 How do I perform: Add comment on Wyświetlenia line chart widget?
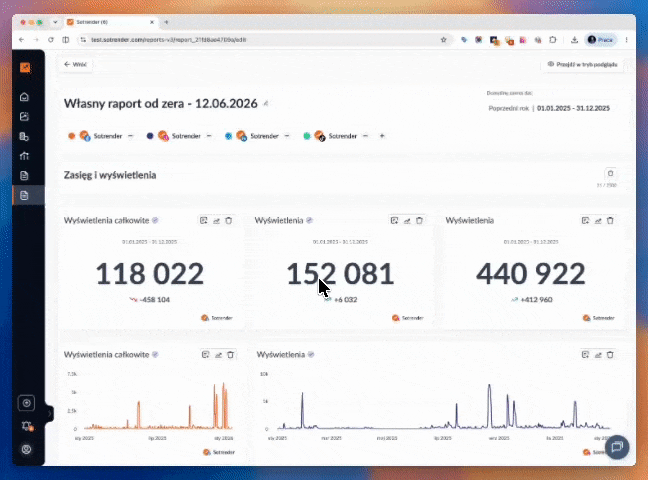(x=585, y=355)
